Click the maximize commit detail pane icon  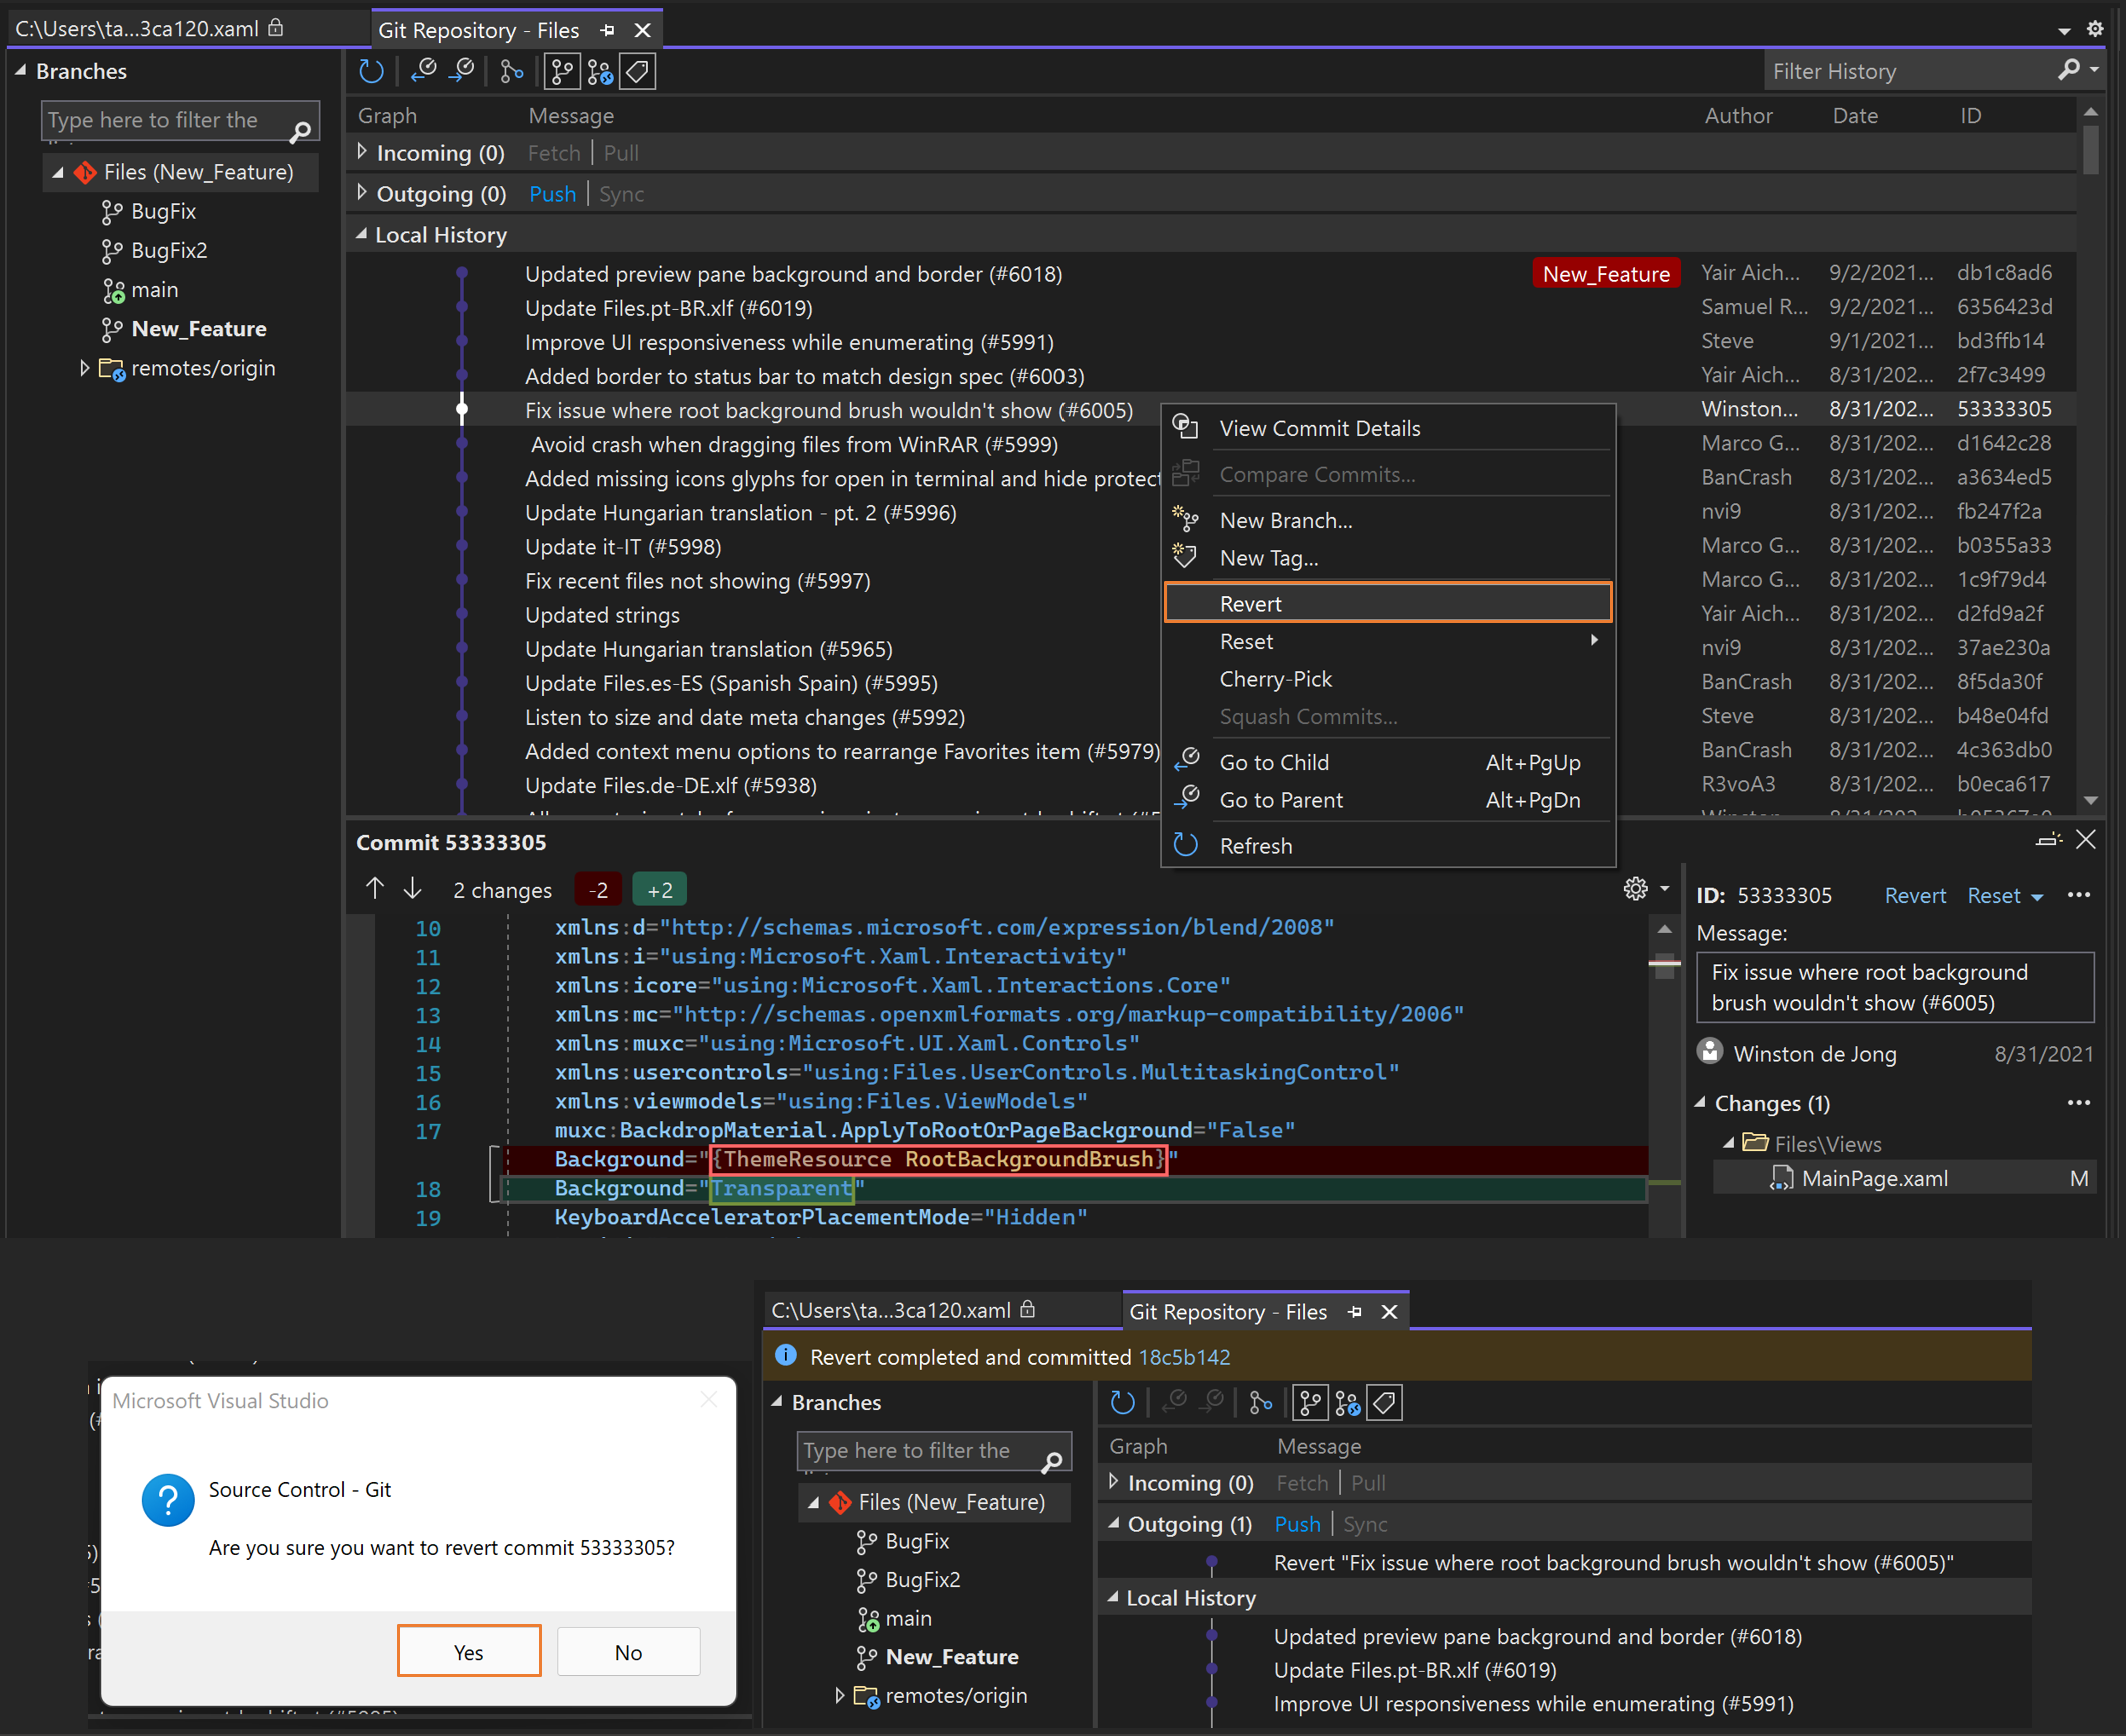[x=2052, y=842]
